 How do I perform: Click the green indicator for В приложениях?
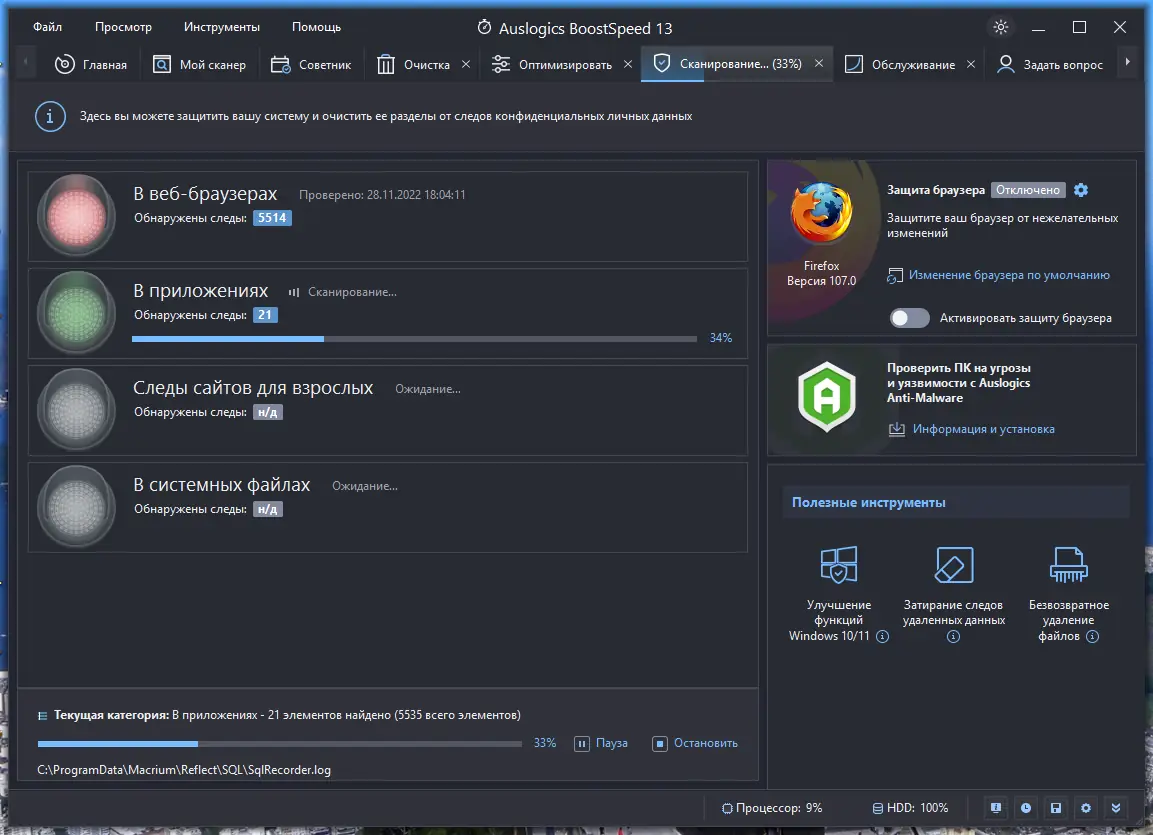point(76,313)
